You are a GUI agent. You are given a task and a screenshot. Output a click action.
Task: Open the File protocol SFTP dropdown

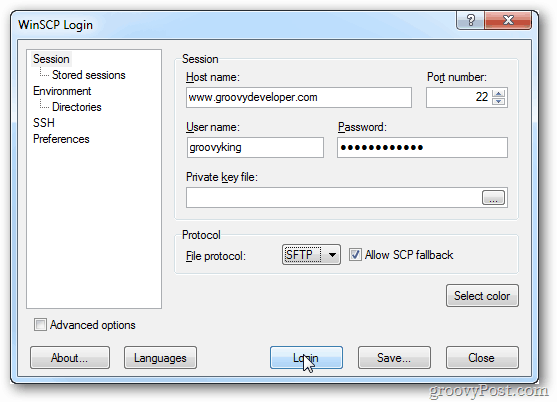(311, 255)
